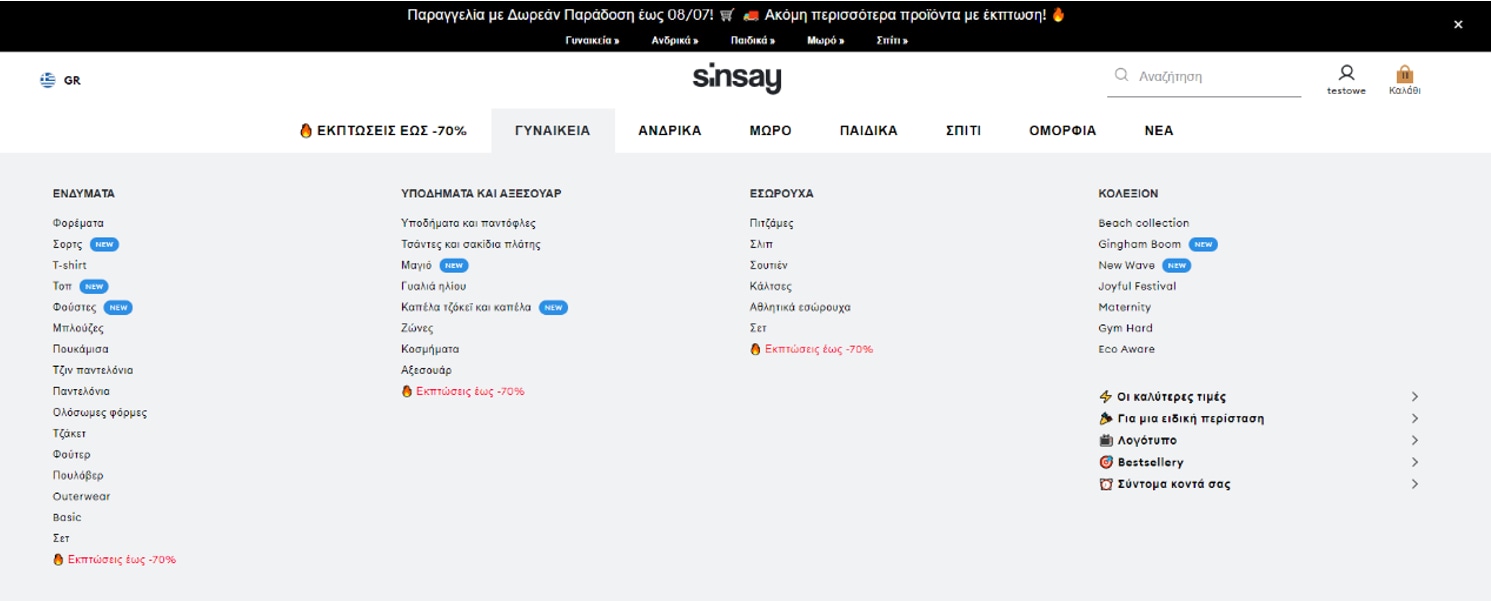Open the Gingham Boom collection
Image resolution: width=1491 pixels, height=601 pixels.
[1139, 244]
